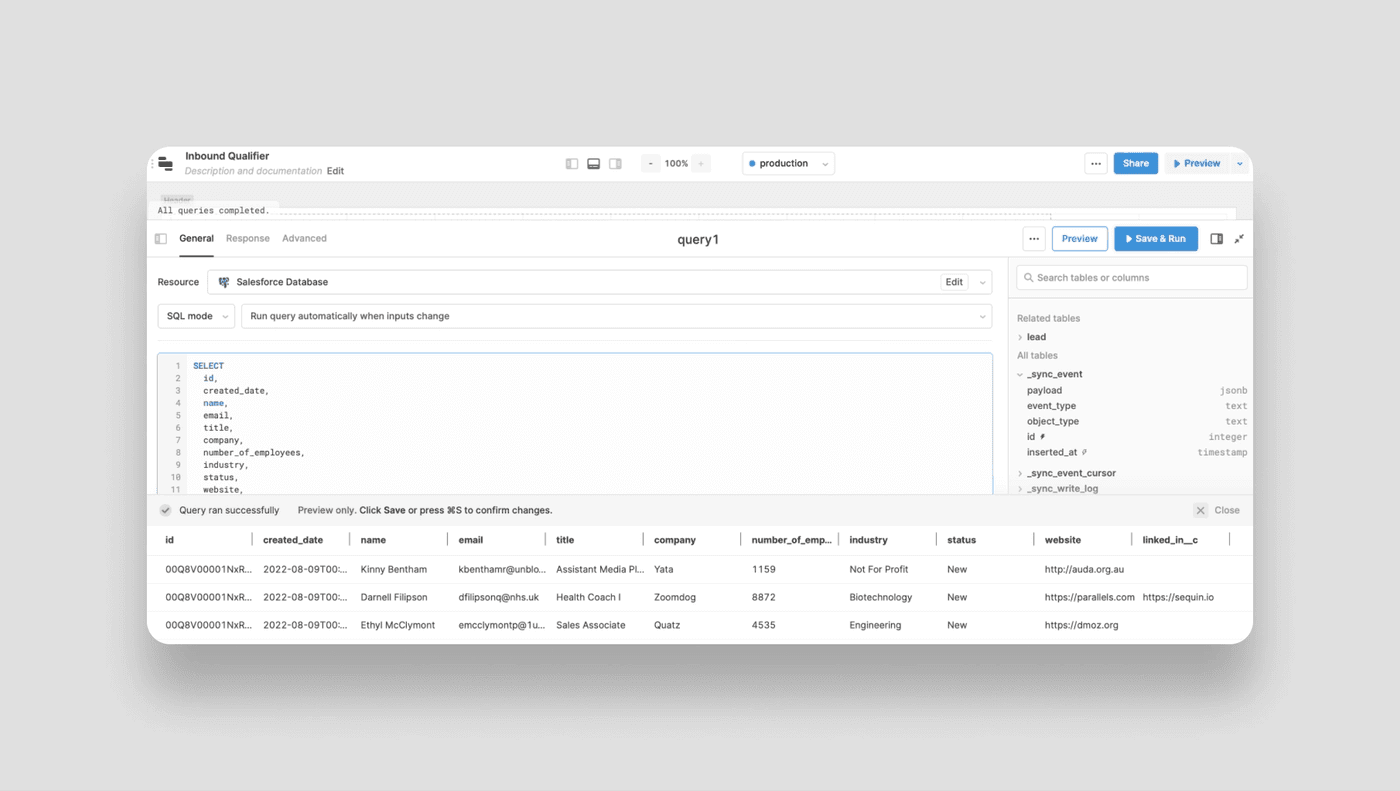Click the blue Share button
Image resolution: width=1400 pixels, height=791 pixels.
pos(1135,164)
